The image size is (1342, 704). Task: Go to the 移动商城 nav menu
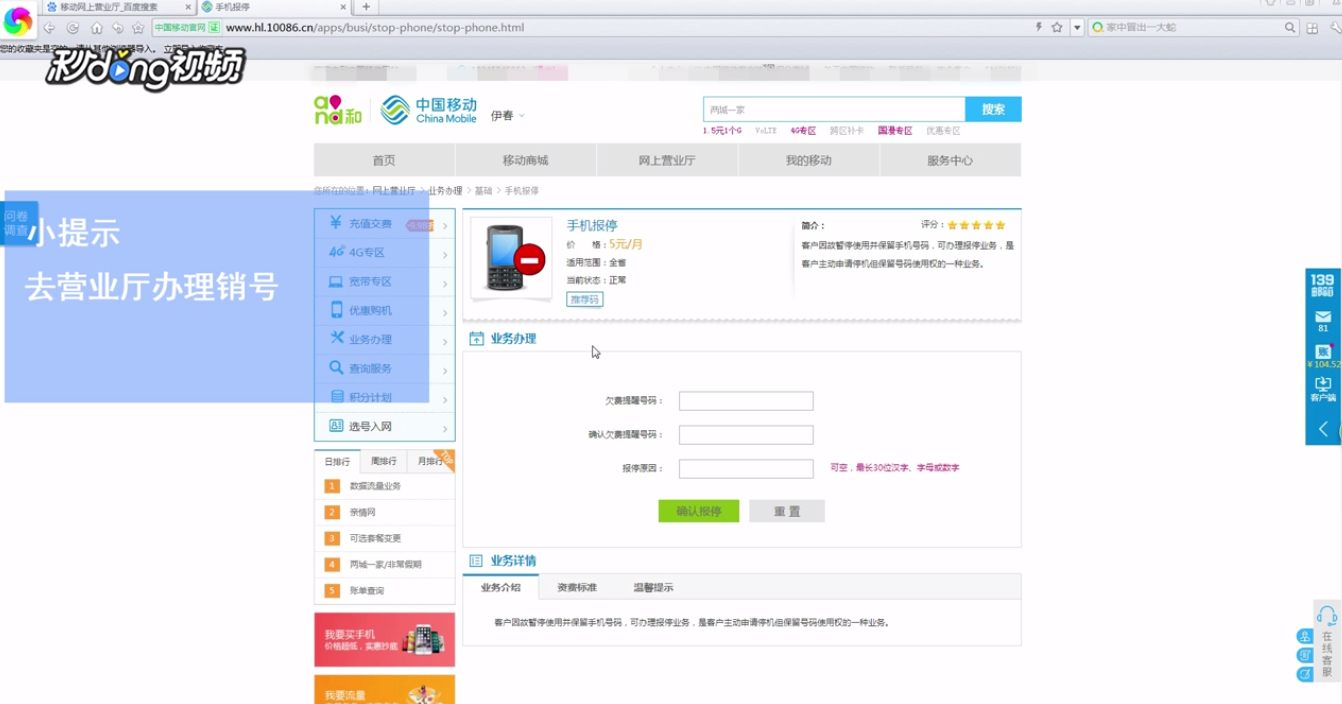525,160
